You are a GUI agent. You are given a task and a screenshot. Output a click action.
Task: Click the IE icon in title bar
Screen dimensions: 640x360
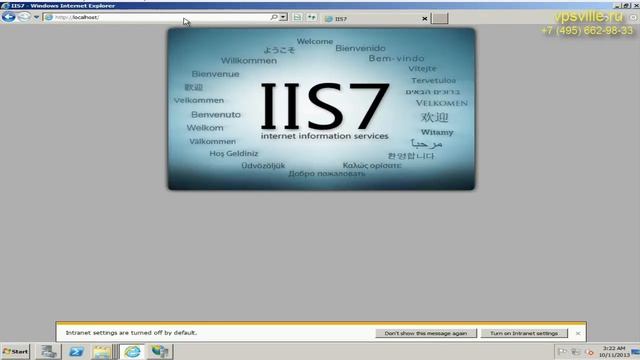coord(5,6)
